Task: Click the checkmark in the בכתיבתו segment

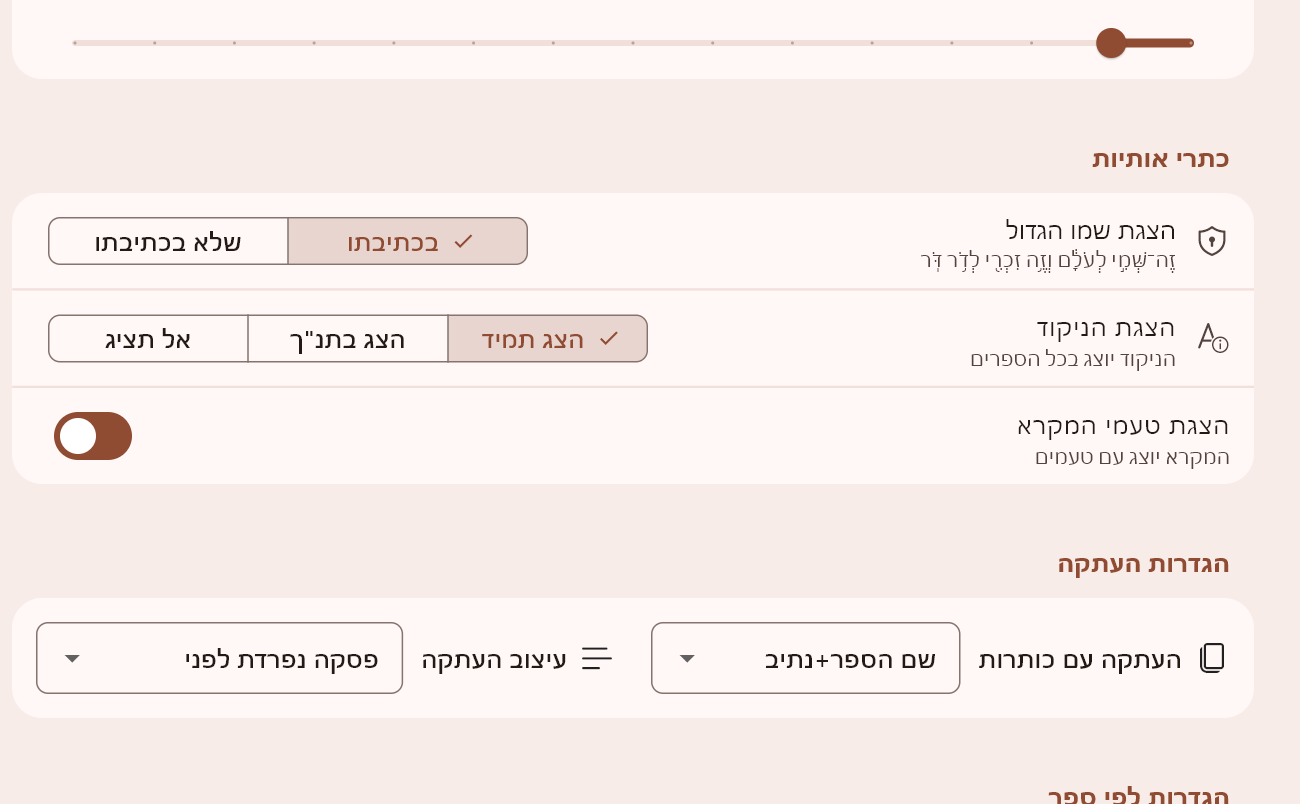Action: [463, 241]
